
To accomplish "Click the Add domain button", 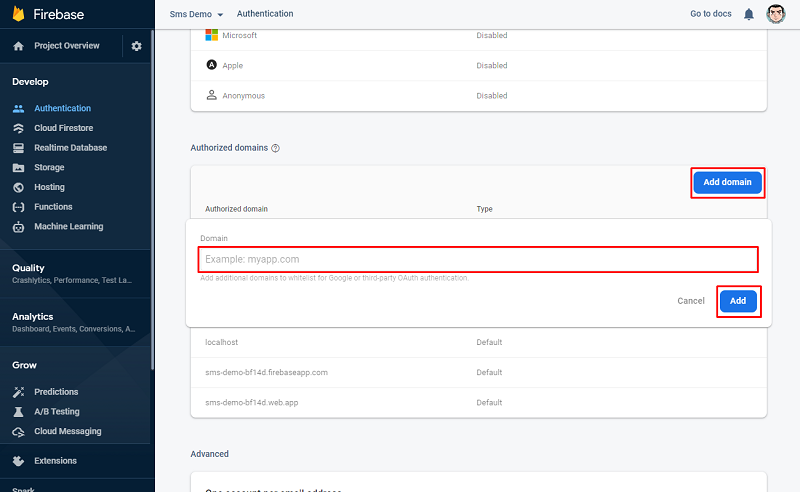I will 727,182.
